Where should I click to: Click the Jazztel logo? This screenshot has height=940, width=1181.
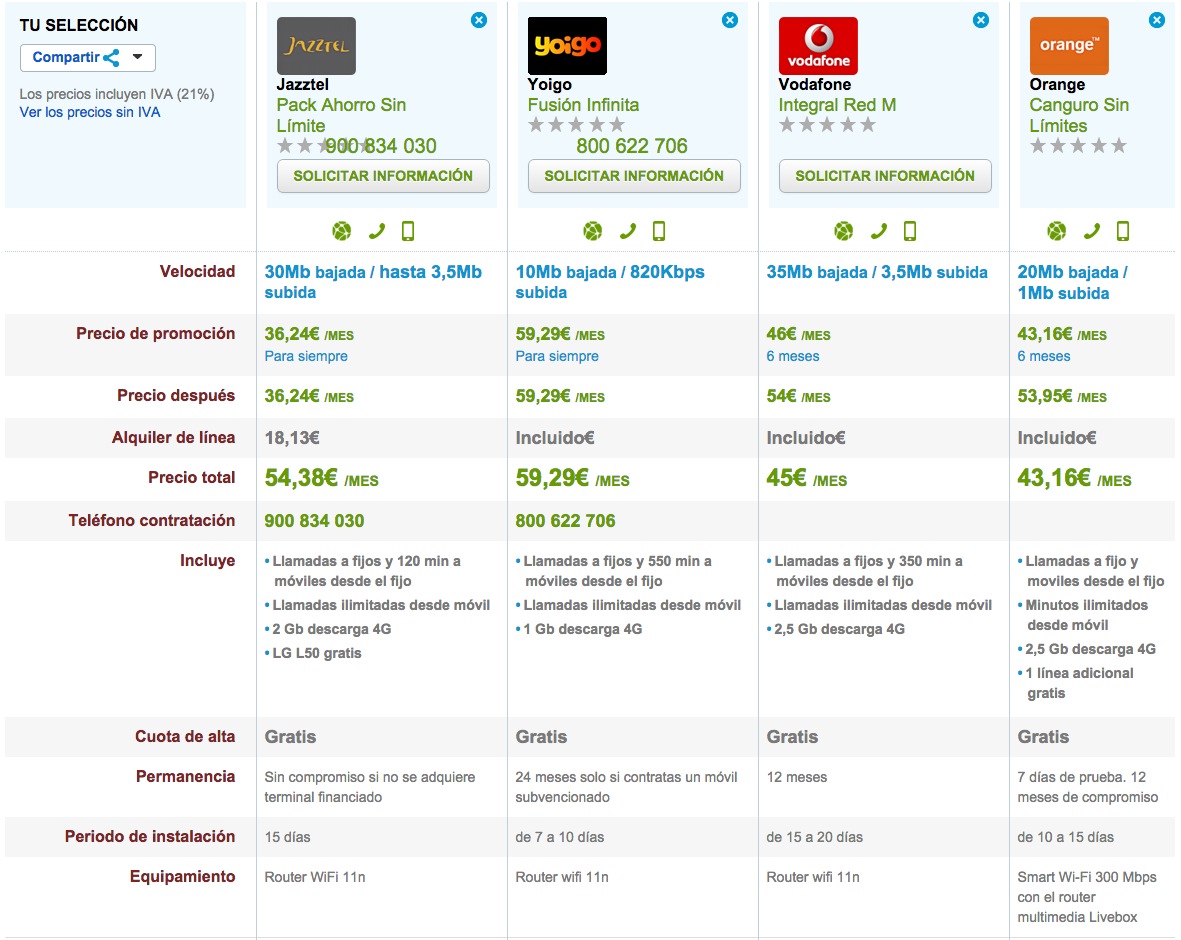tap(316, 46)
